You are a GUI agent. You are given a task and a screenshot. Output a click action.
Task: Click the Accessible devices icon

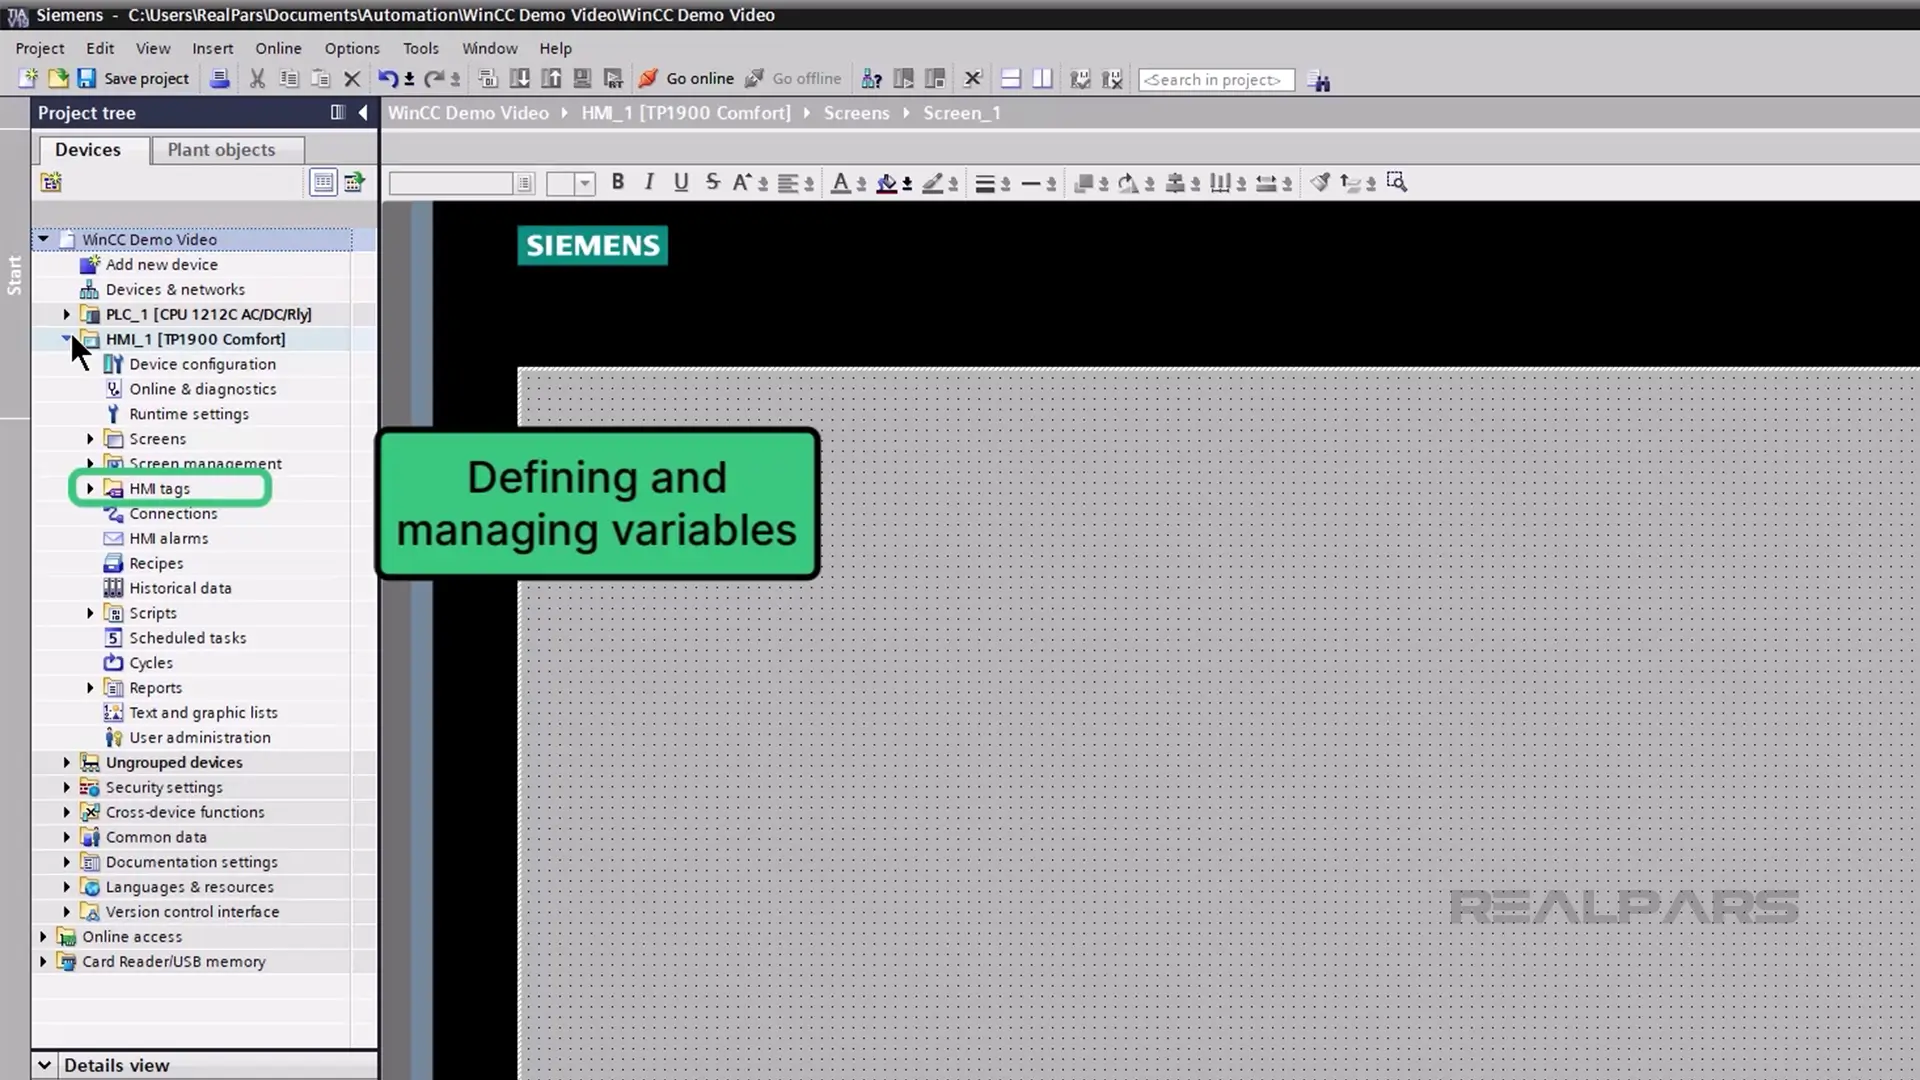872,79
